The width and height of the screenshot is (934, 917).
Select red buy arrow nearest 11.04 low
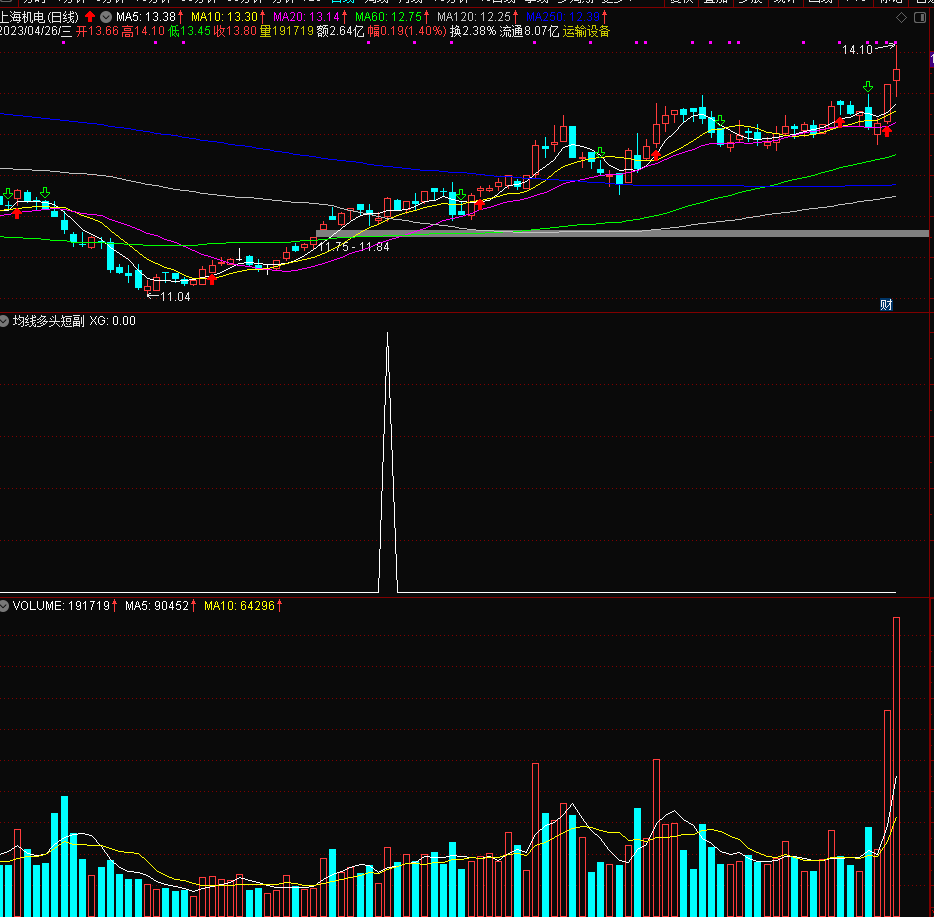pos(212,279)
